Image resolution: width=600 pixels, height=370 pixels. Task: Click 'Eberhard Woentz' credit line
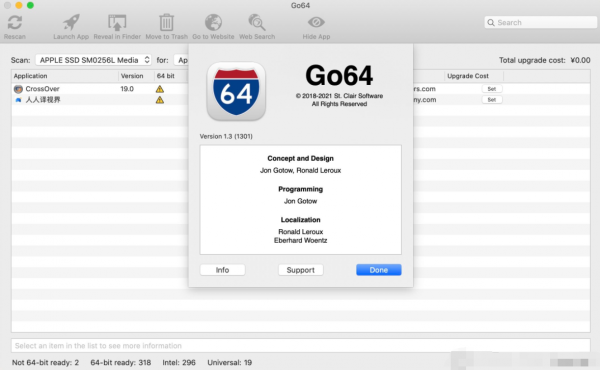point(300,240)
